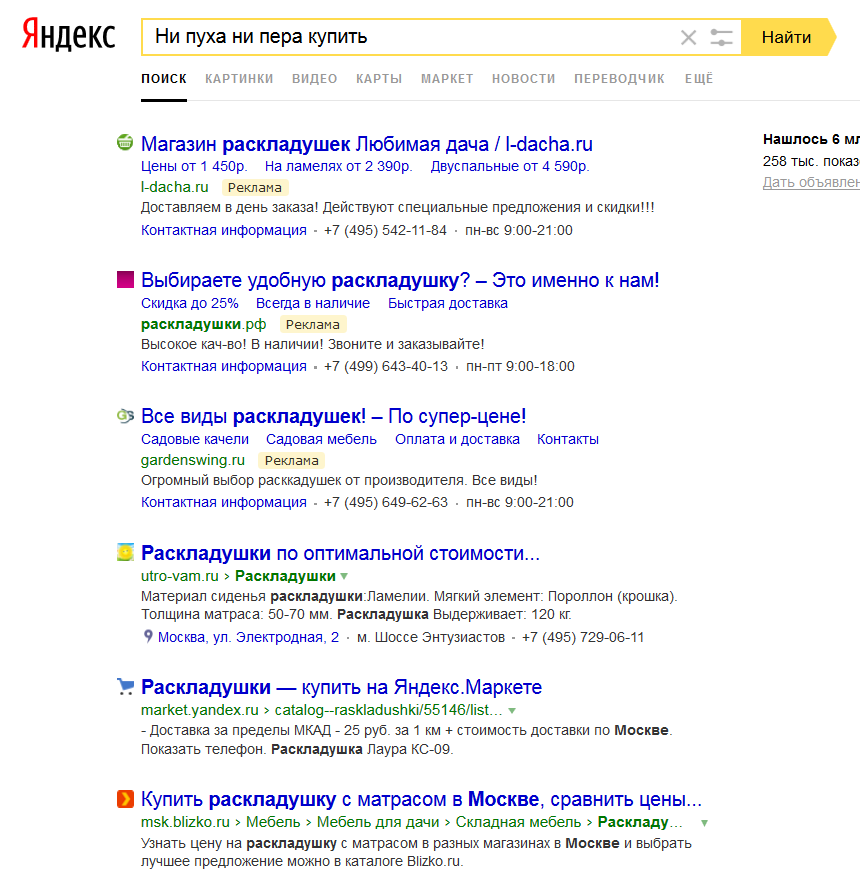The width and height of the screenshot is (860, 880).
Task: Click Реклама label under l-dacha.ru
Action: click(x=255, y=187)
